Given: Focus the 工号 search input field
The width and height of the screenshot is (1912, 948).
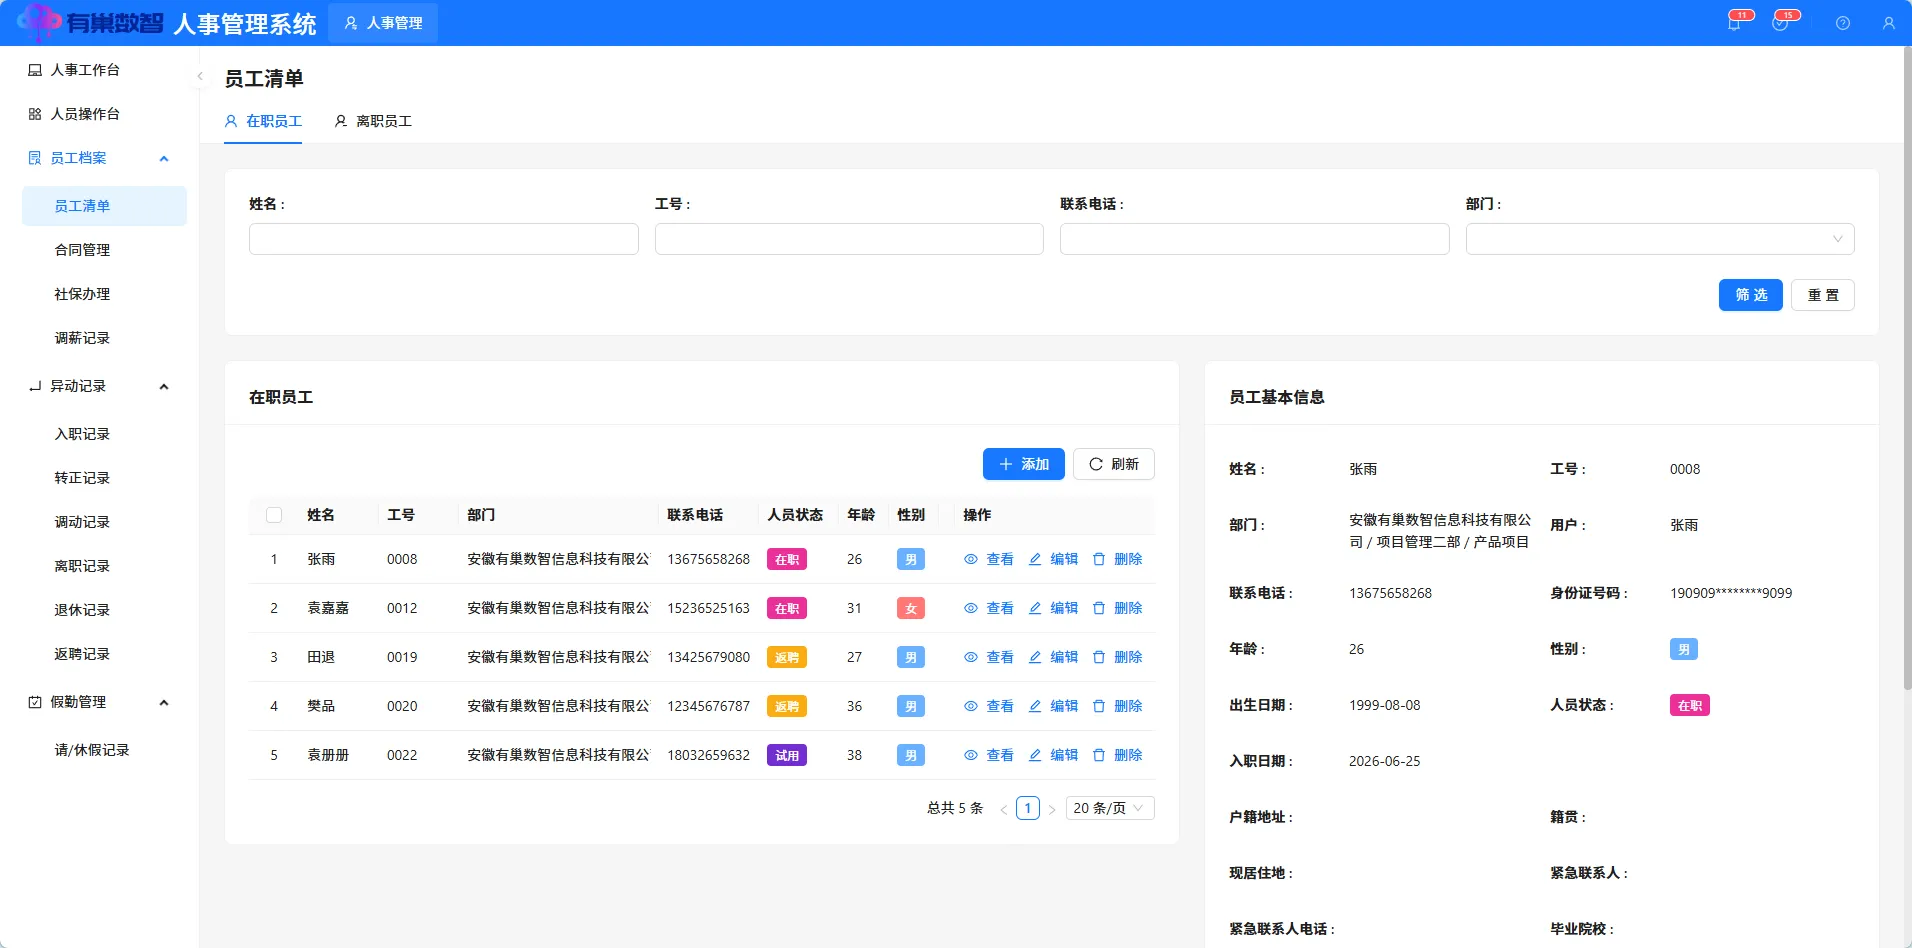Looking at the screenshot, I should point(849,239).
